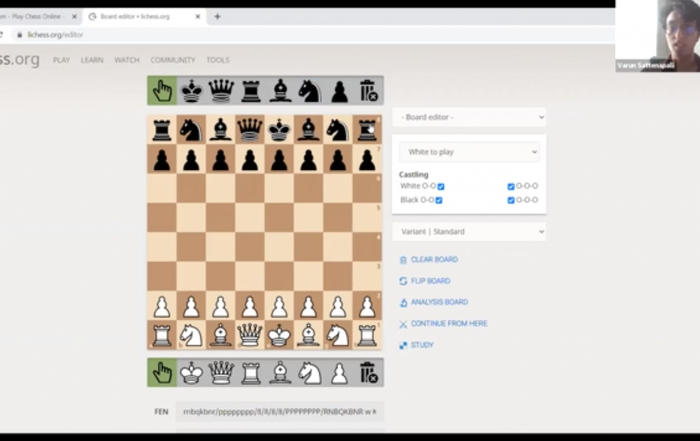The width and height of the screenshot is (700, 441).
Task: Click the trash delete tool in top palette
Action: 368,91
